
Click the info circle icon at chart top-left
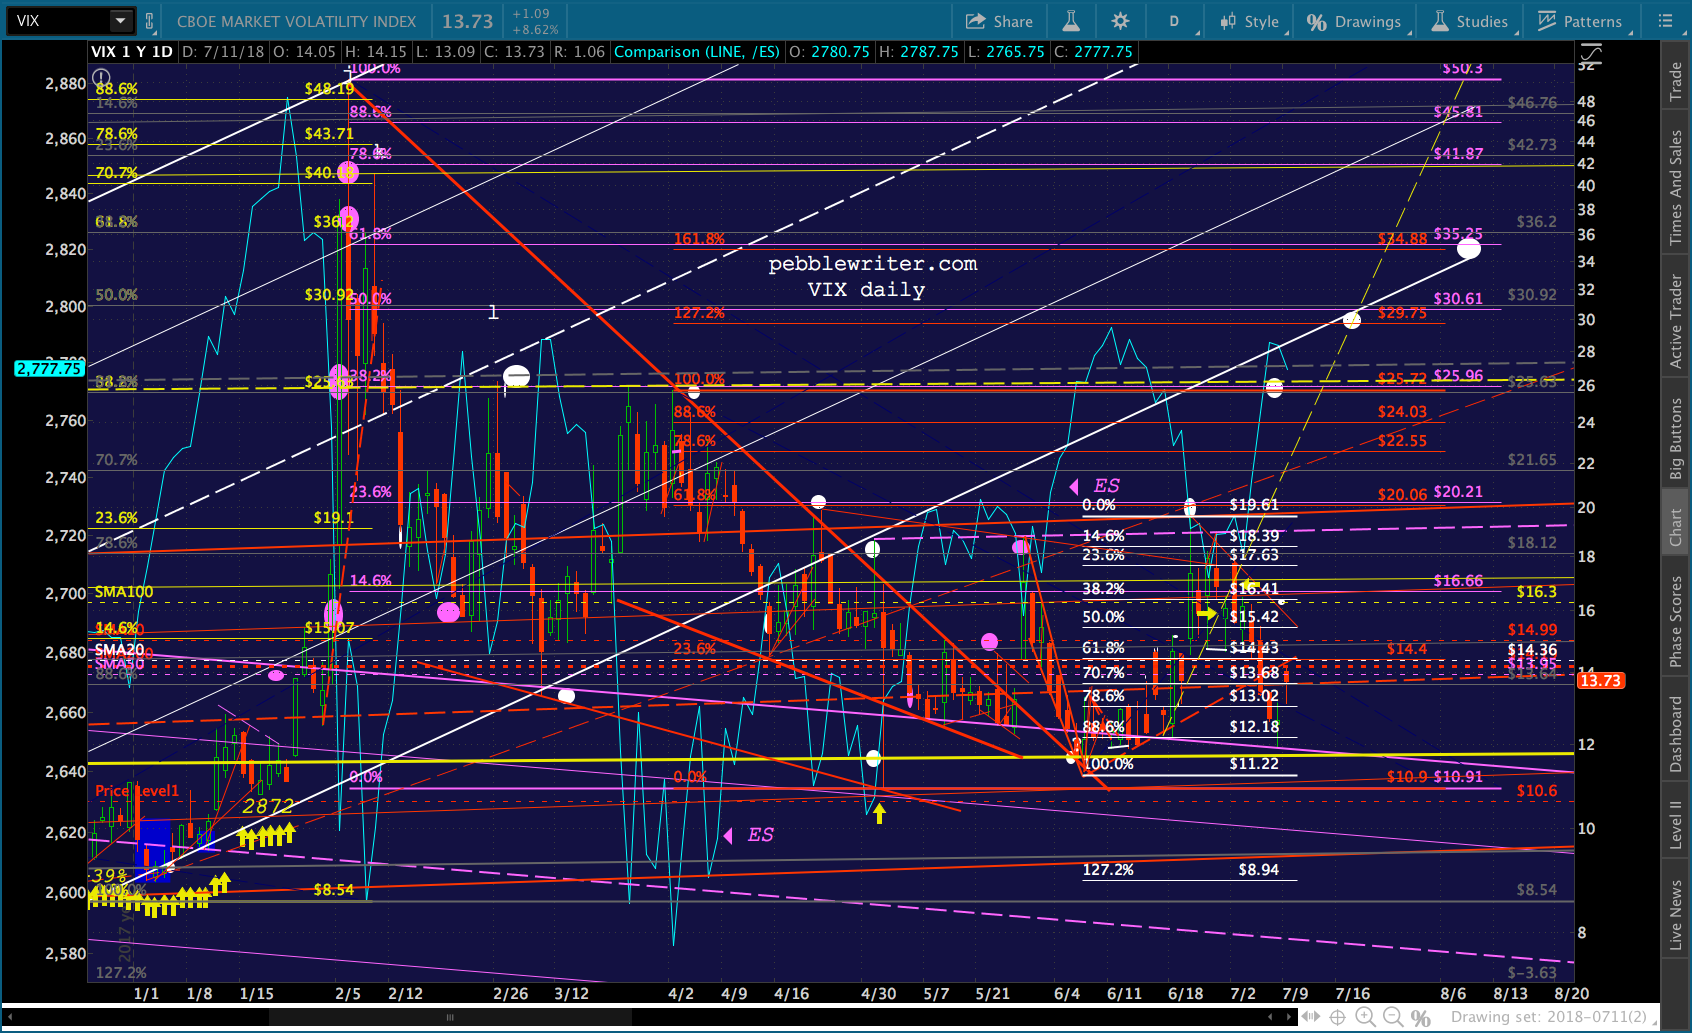pyautogui.click(x=101, y=77)
